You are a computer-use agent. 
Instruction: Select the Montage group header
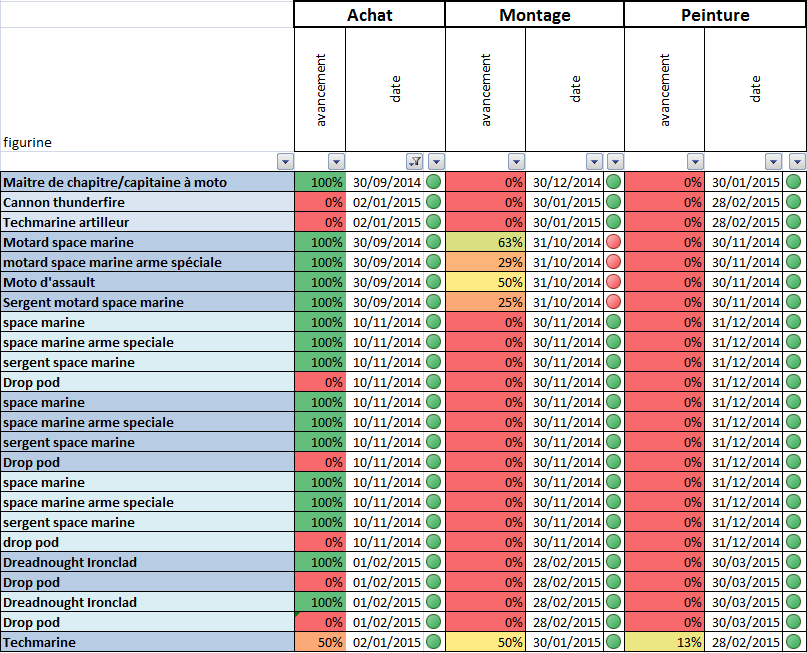pyautogui.click(x=535, y=14)
